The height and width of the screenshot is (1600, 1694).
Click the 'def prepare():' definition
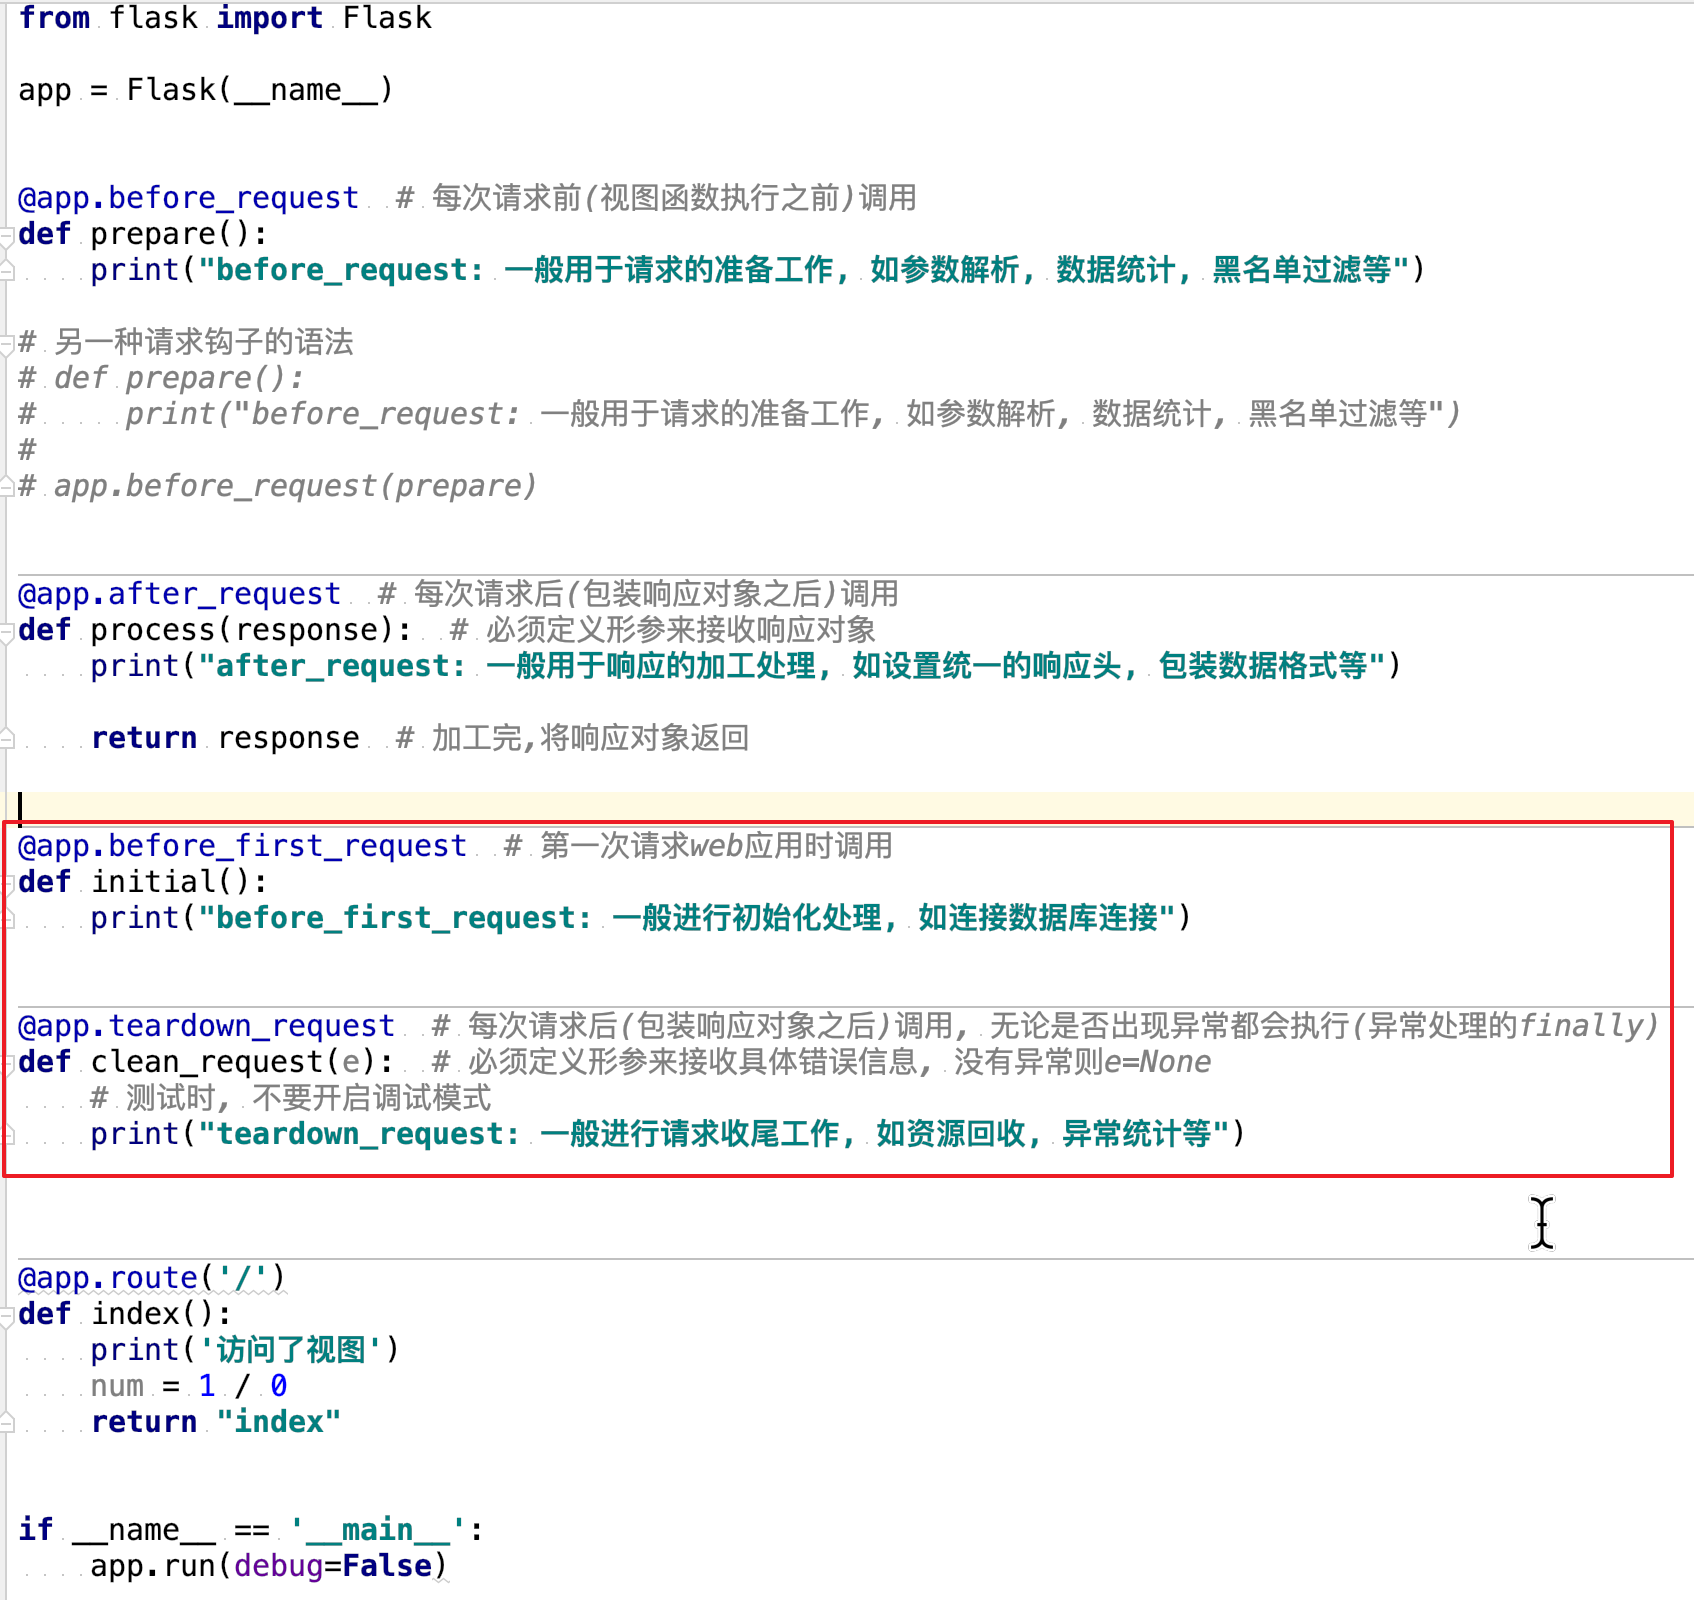pos(143,234)
